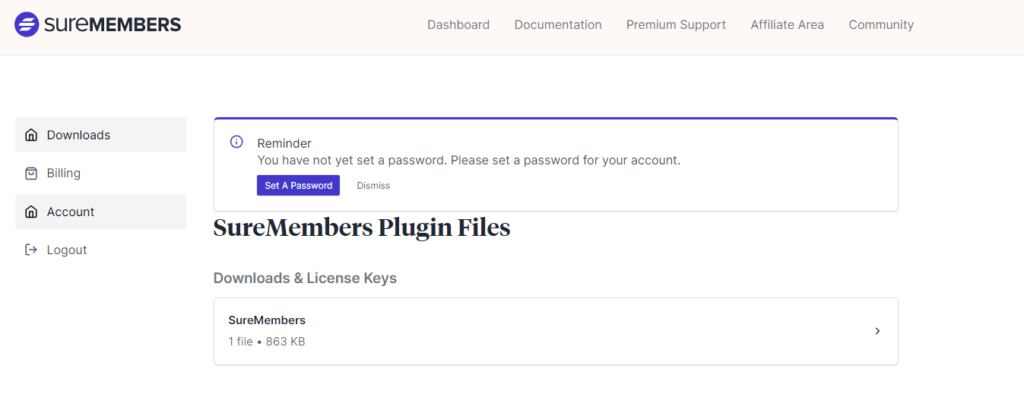Open the Community nav link
The image size is (1024, 417).
click(x=881, y=25)
